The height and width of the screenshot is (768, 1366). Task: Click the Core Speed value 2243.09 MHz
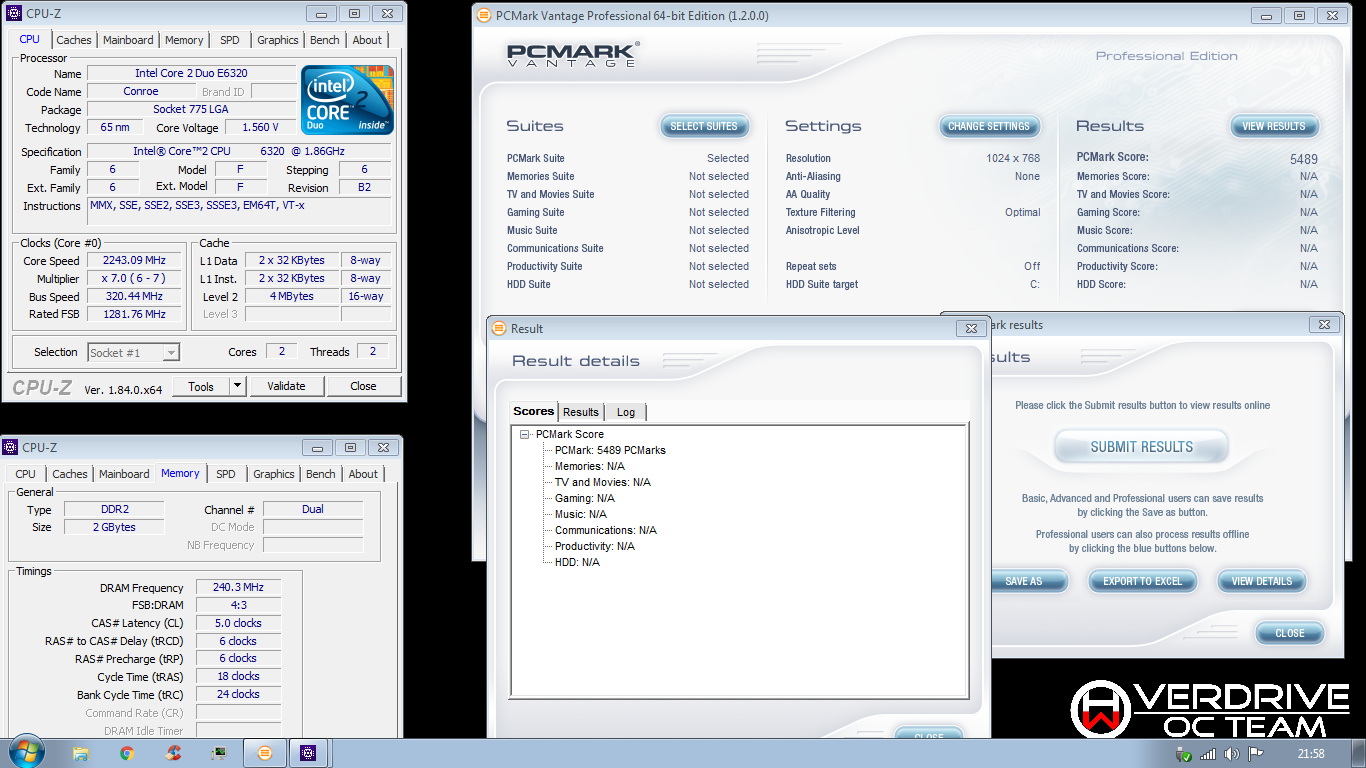click(134, 261)
